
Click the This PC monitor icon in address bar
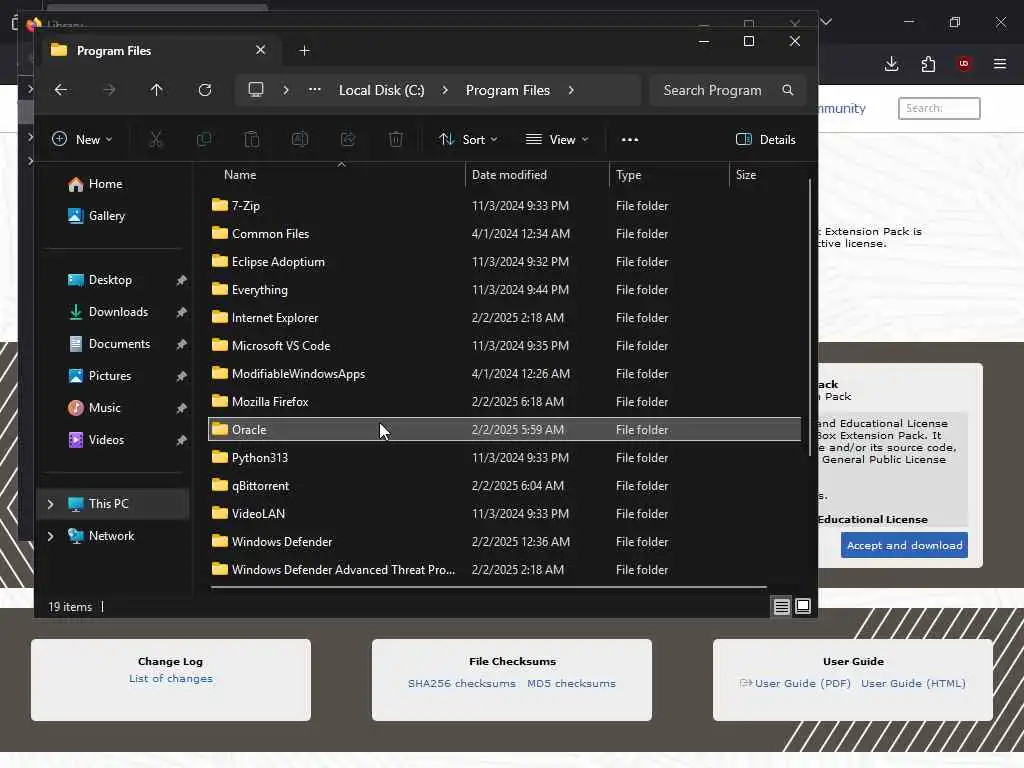(256, 89)
